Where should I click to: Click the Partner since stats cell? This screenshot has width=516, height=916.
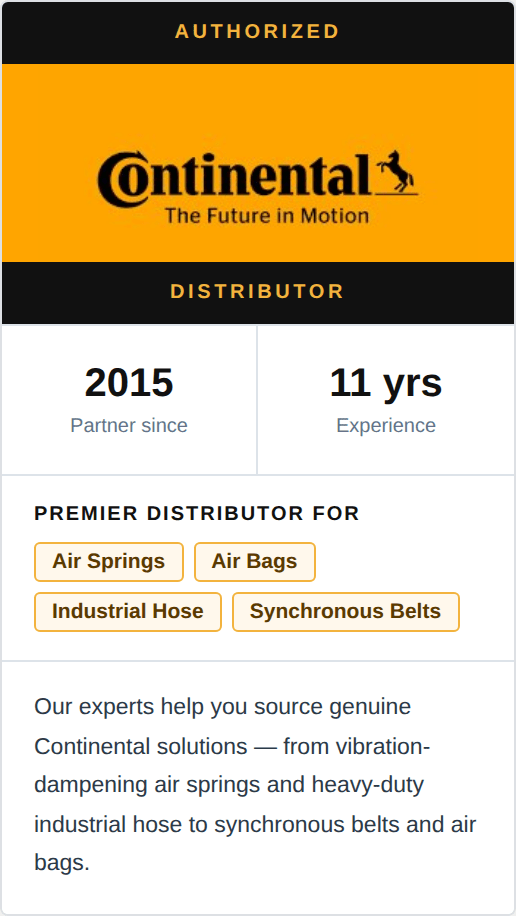(x=129, y=400)
